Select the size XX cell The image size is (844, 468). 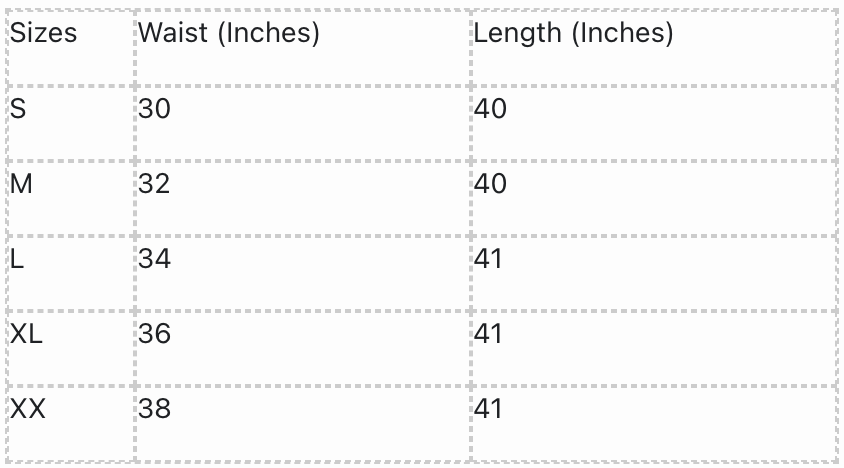pyautogui.click(x=28, y=409)
